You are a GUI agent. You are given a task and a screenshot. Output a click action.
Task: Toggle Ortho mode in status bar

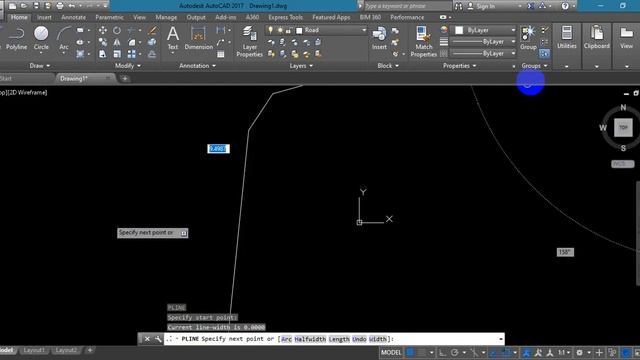pyautogui.click(x=442, y=352)
